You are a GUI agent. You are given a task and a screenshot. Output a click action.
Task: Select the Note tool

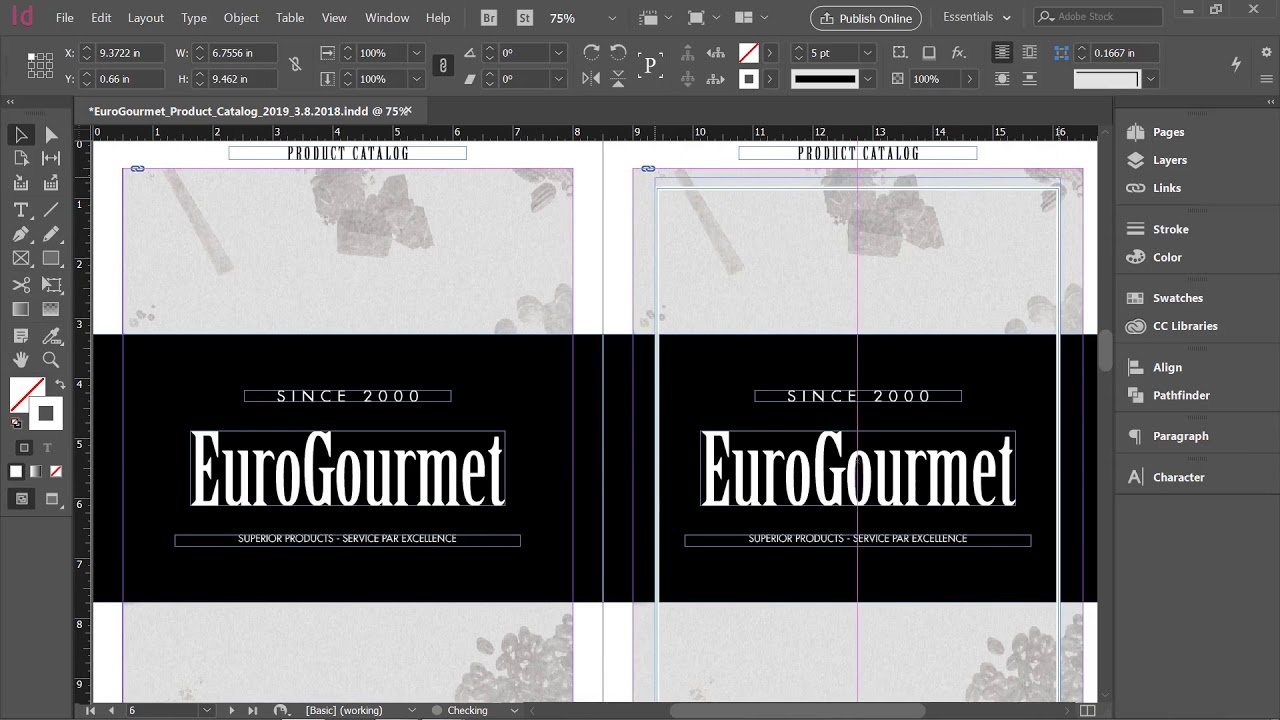coord(21,335)
